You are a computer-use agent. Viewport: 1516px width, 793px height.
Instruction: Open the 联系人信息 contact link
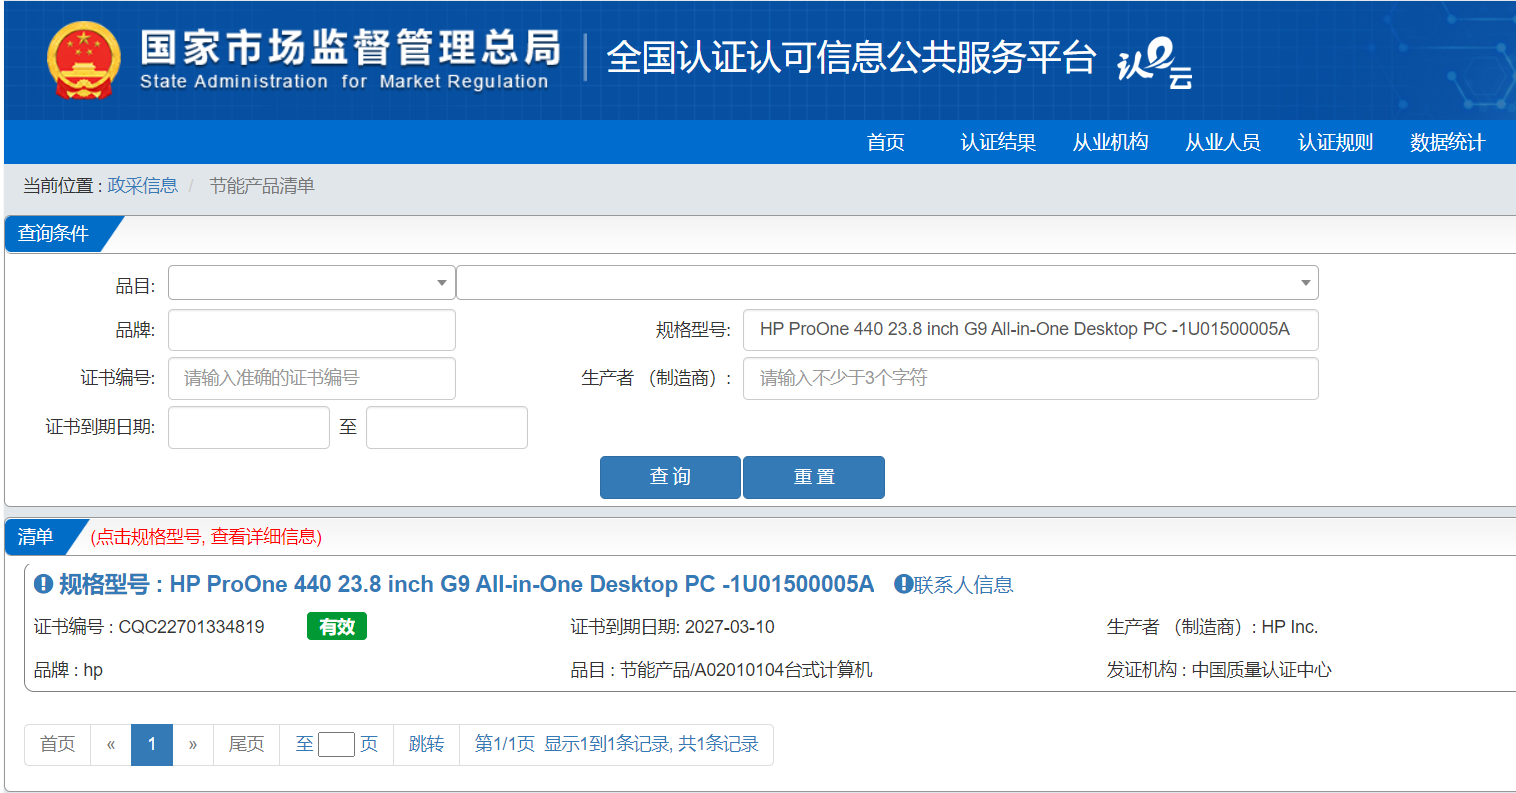(x=963, y=585)
